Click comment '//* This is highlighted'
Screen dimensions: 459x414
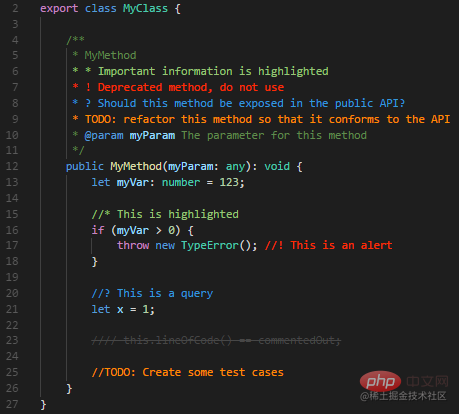tap(165, 214)
